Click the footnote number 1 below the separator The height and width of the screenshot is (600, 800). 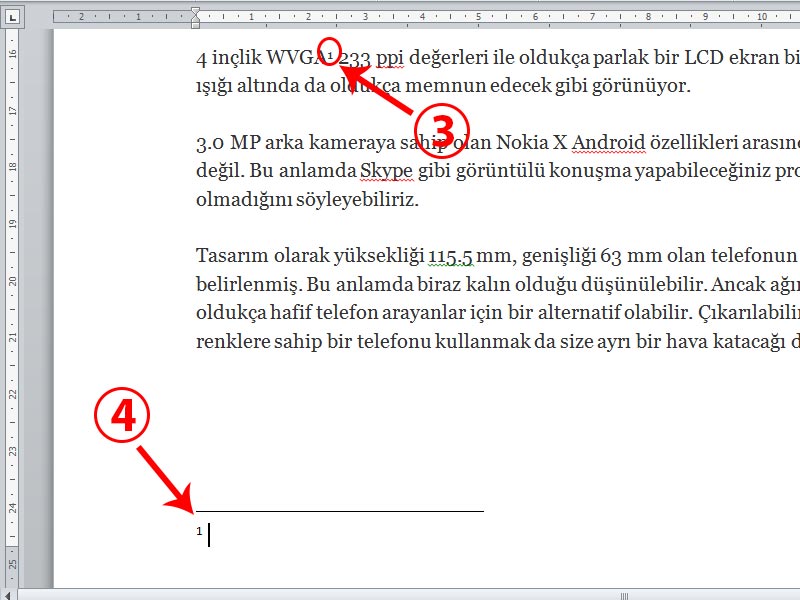(199, 531)
